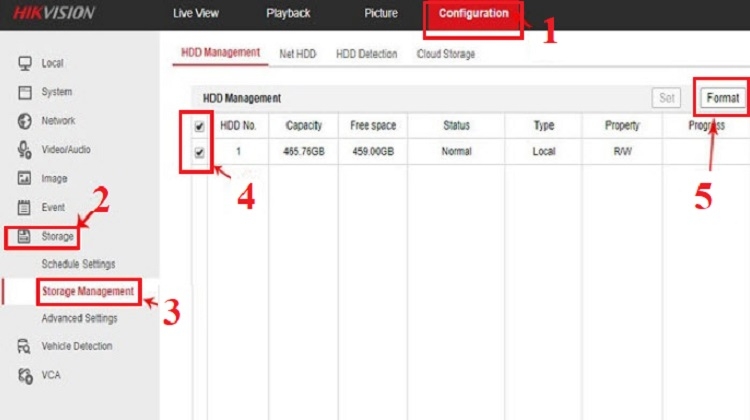Click the Progress column header
The width and height of the screenshot is (750, 420).
tap(706, 126)
